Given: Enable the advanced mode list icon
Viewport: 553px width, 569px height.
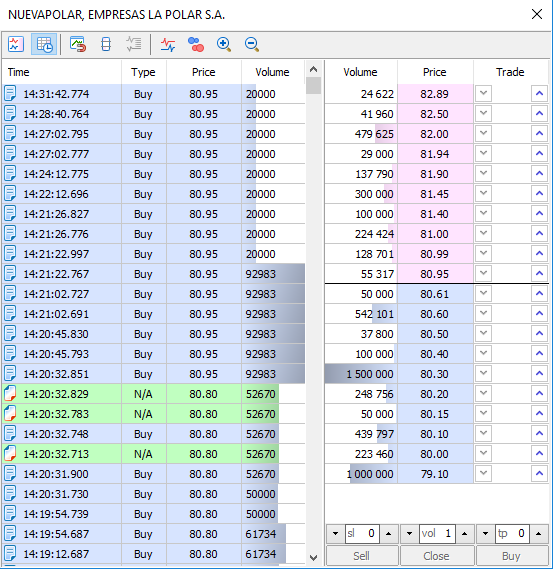Looking at the screenshot, I should point(134,44).
